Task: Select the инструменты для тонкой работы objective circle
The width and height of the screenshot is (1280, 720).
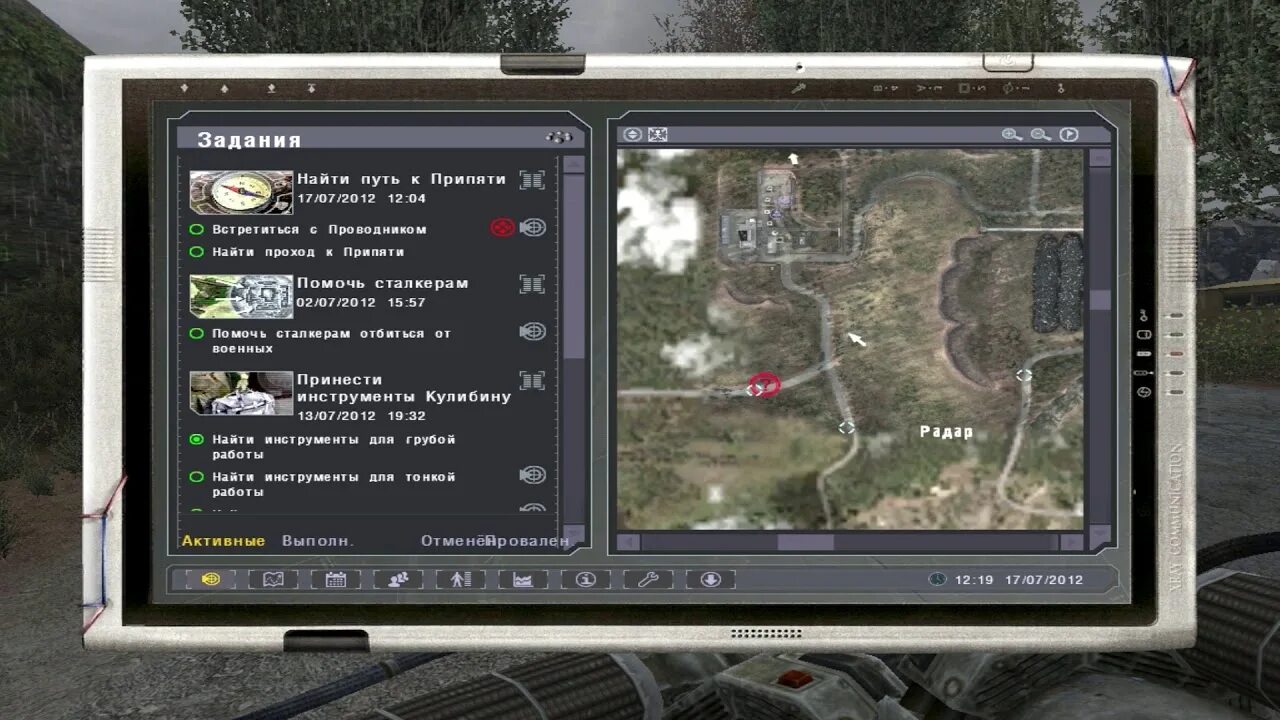Action: click(x=196, y=477)
